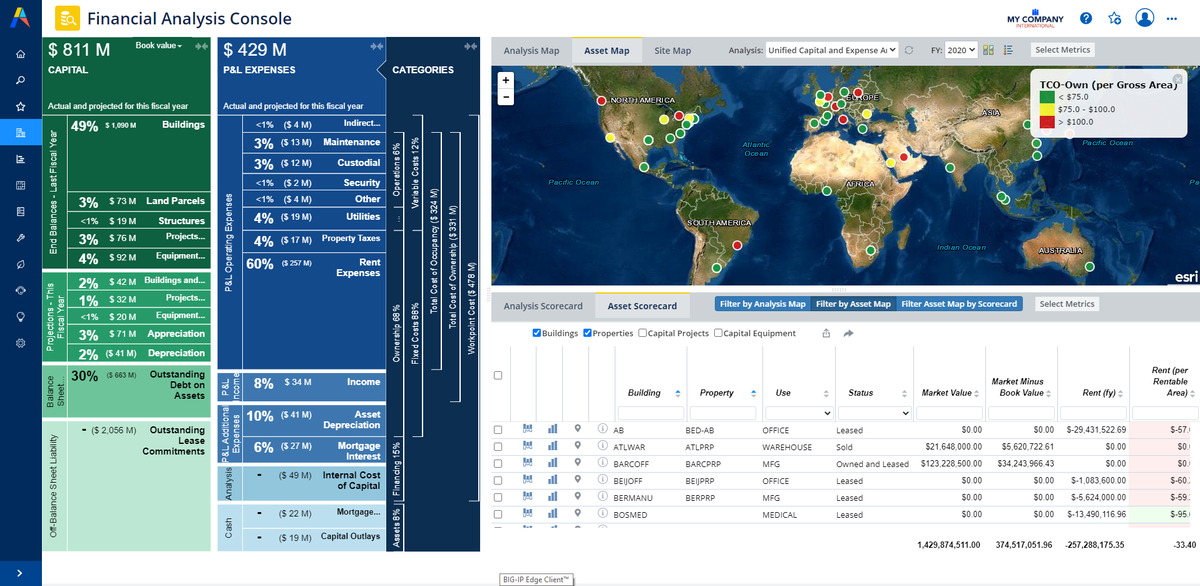The height and width of the screenshot is (586, 1200).
Task: Zoom in on the map
Action: point(506,80)
